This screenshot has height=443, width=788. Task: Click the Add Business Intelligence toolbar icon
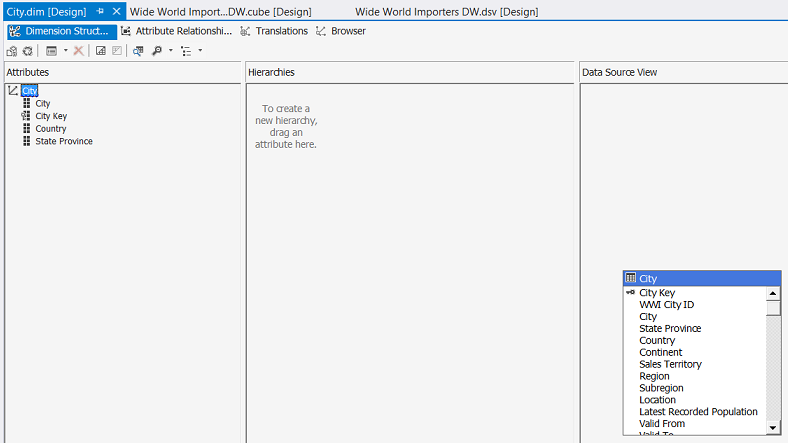[x=12, y=51]
